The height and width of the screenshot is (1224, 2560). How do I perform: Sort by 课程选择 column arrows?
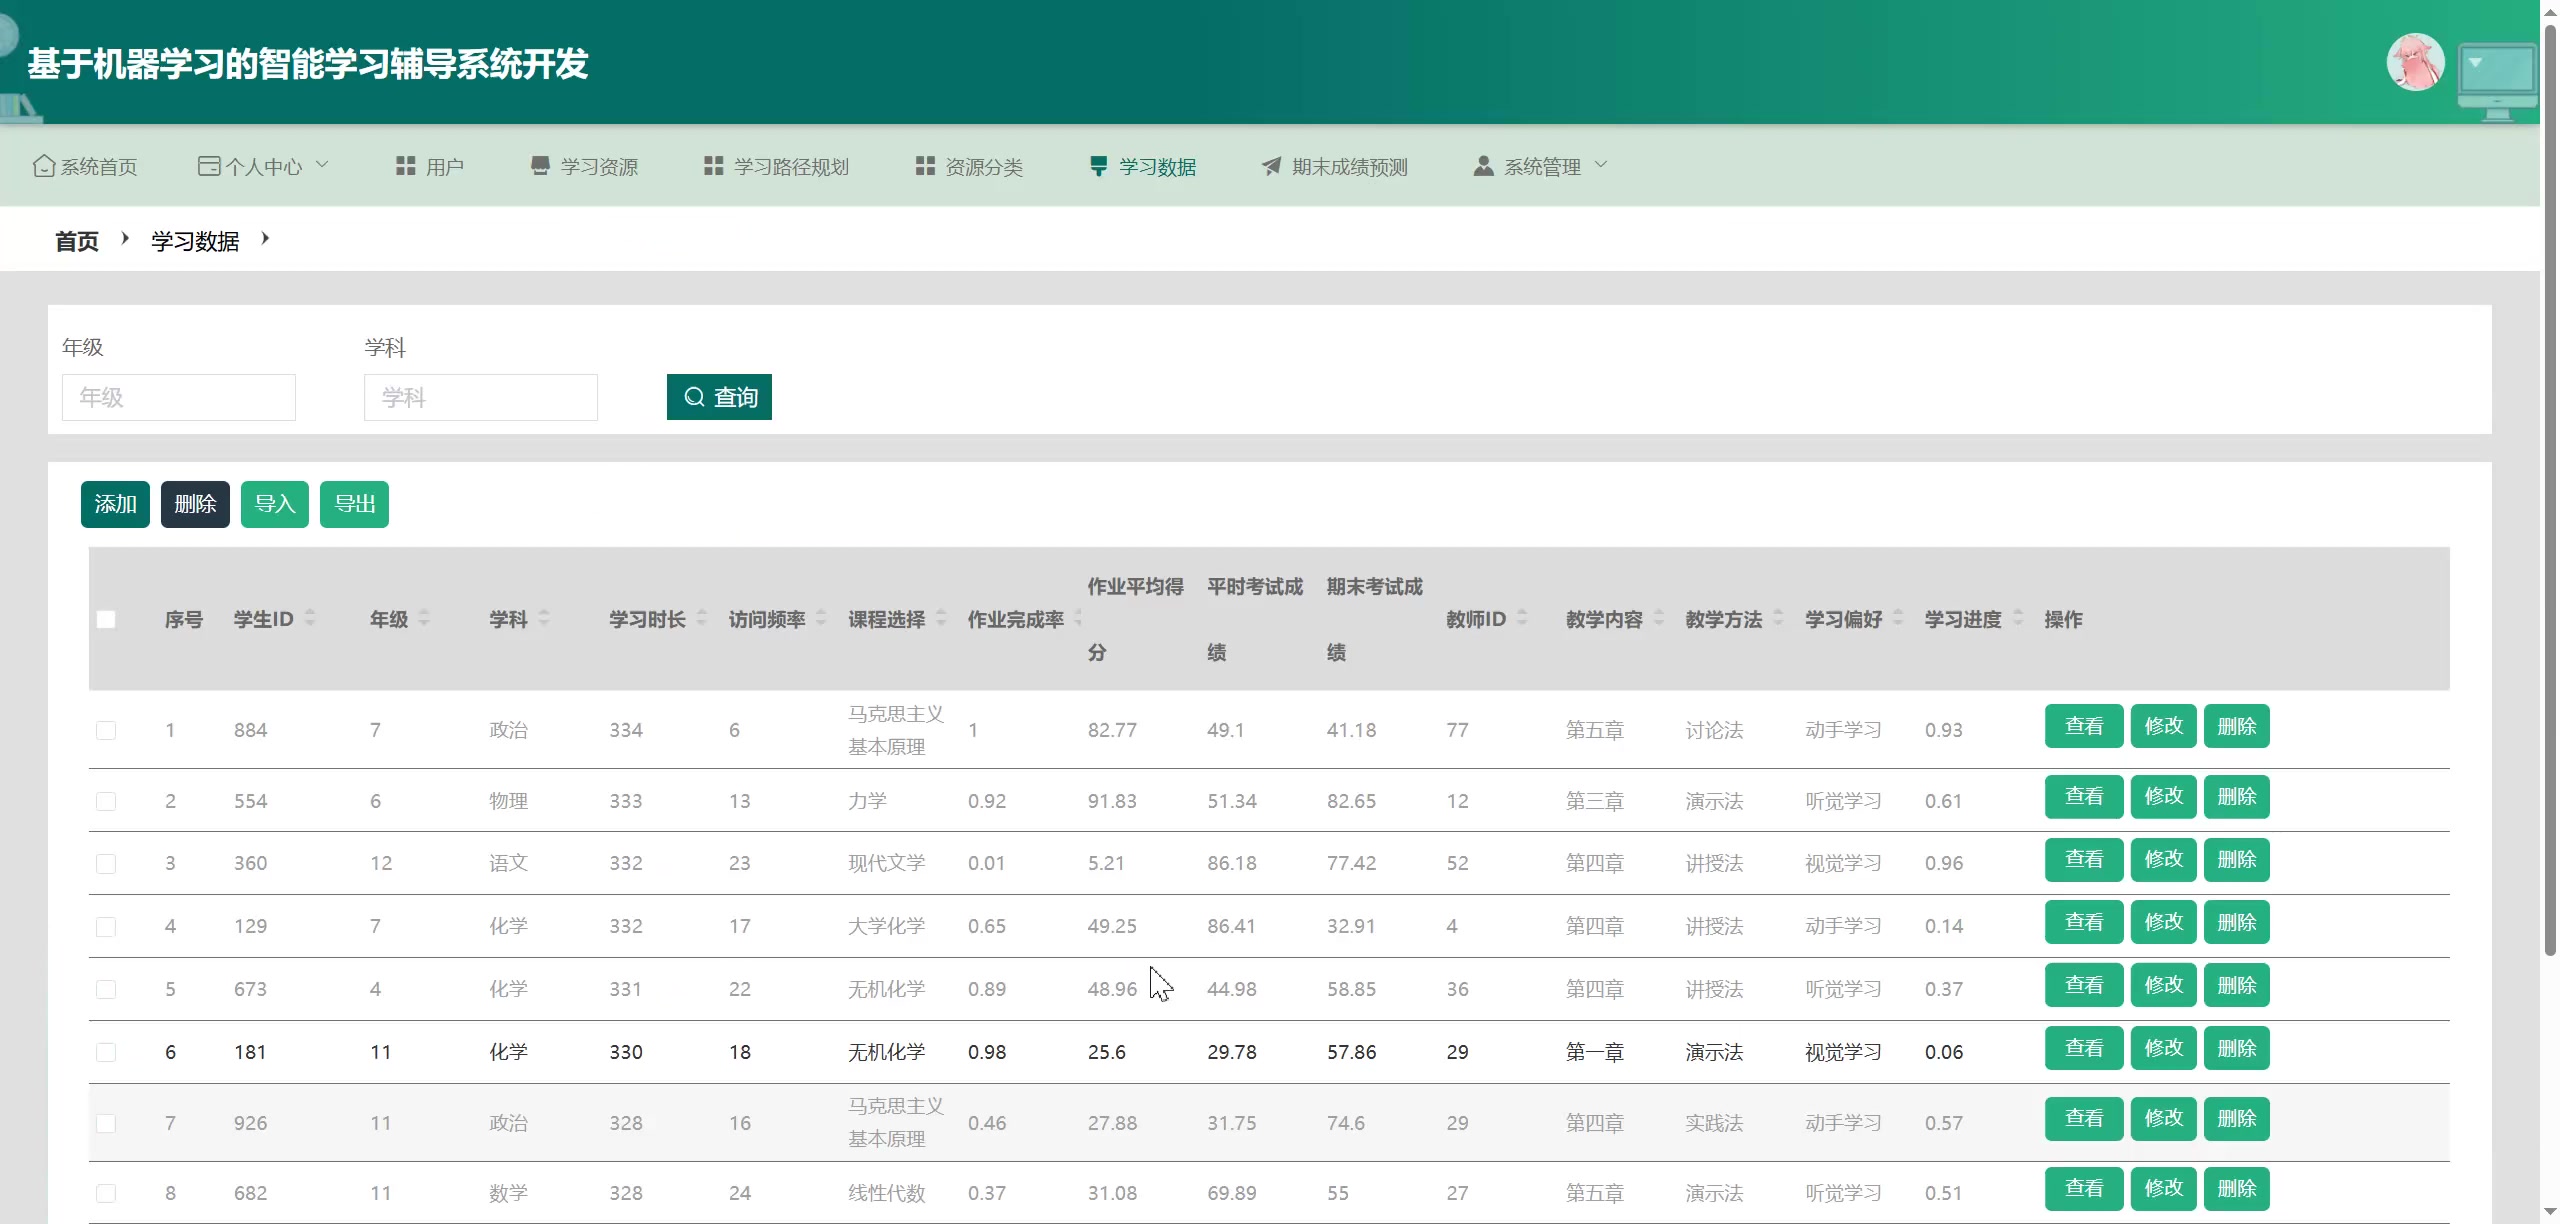pyautogui.click(x=941, y=618)
